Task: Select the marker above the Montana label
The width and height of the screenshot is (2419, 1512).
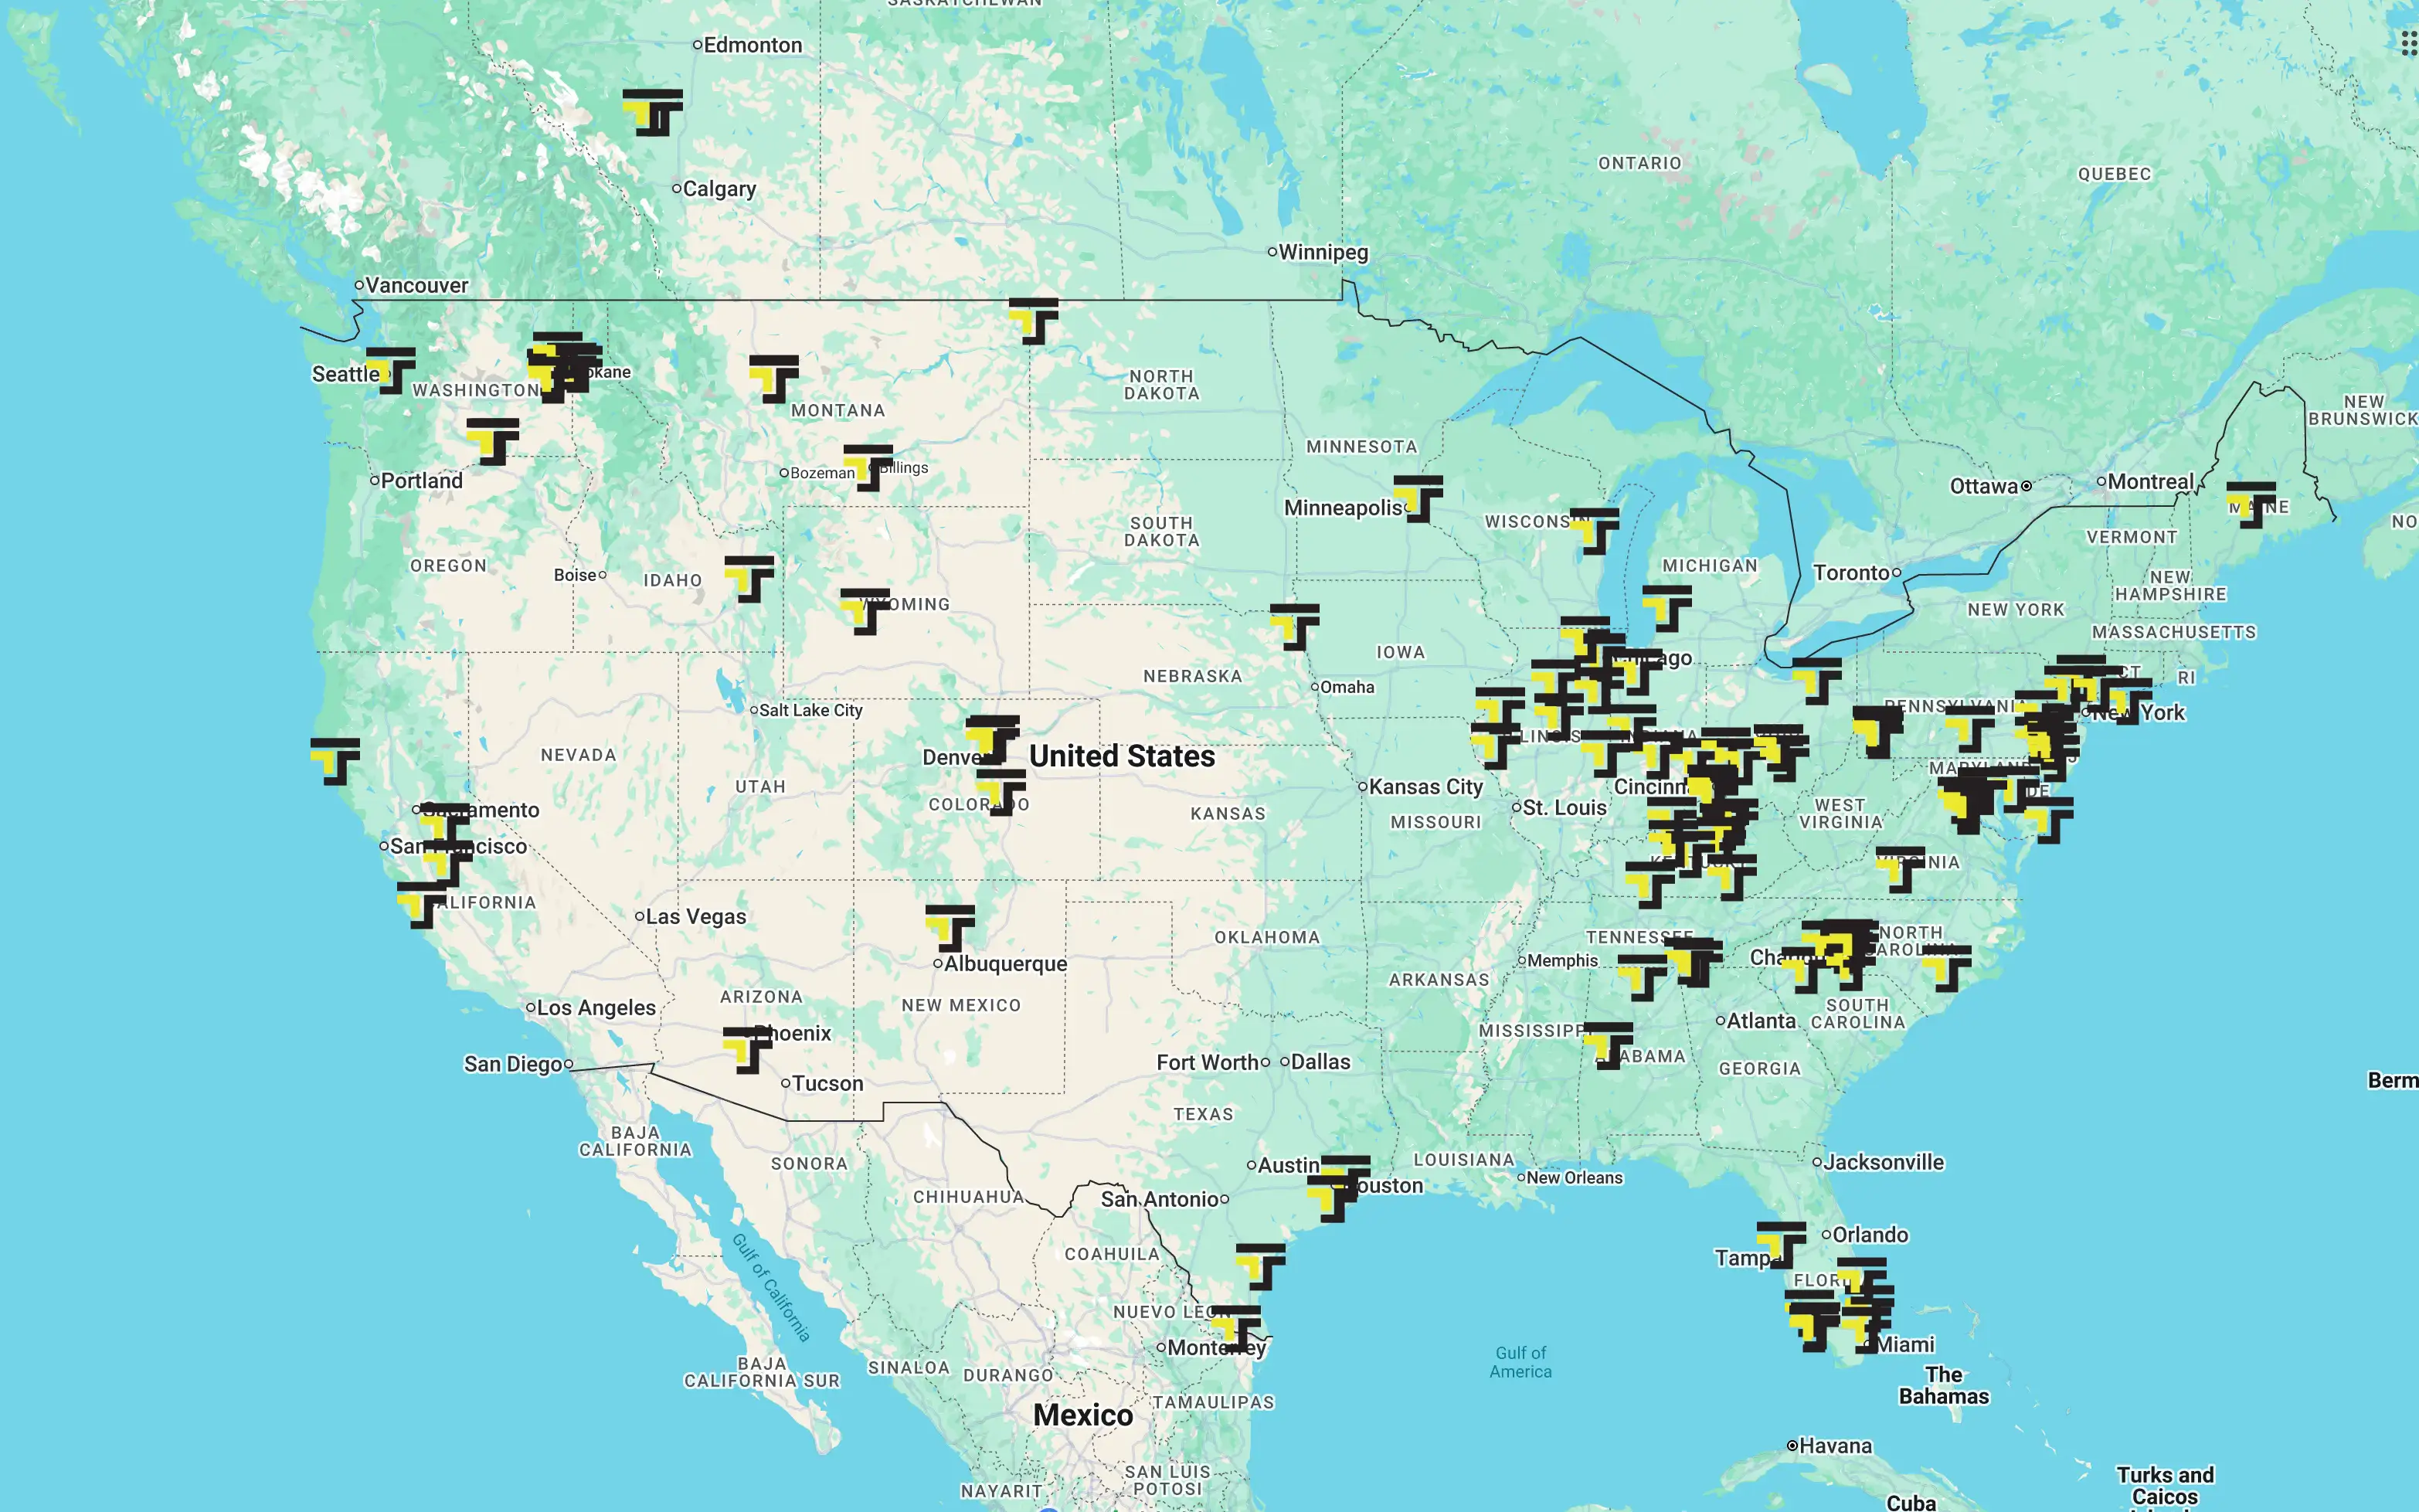Action: tap(774, 379)
